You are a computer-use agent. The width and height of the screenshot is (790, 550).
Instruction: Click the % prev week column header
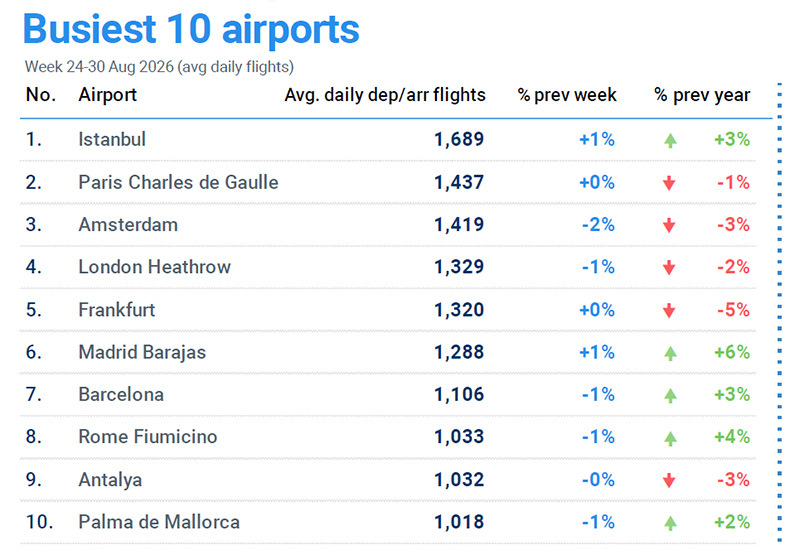click(x=567, y=95)
